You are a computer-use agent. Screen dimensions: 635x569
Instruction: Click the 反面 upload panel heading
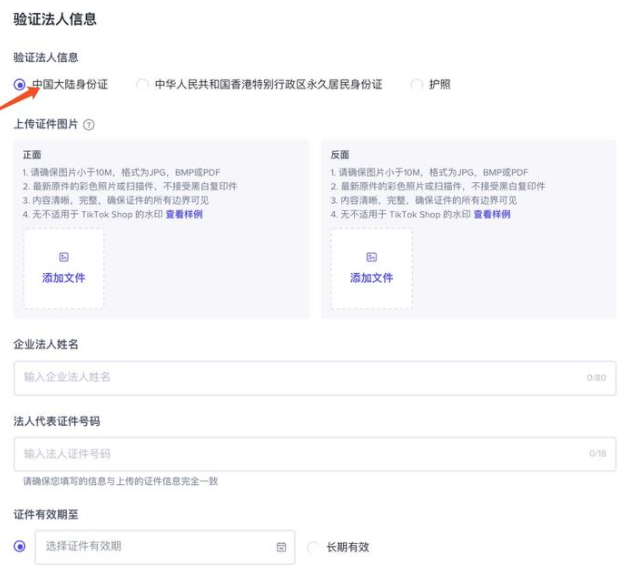340,155
